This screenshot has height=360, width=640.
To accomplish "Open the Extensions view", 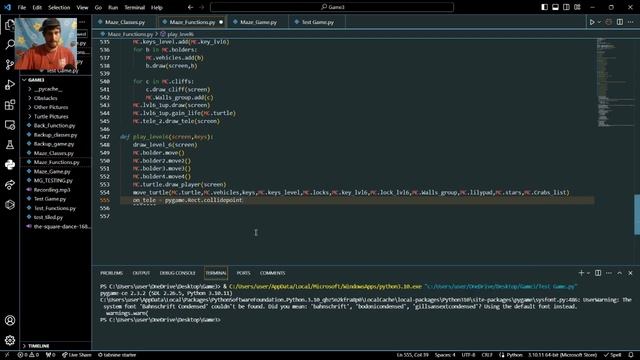I will pyautogui.click(x=10, y=104).
